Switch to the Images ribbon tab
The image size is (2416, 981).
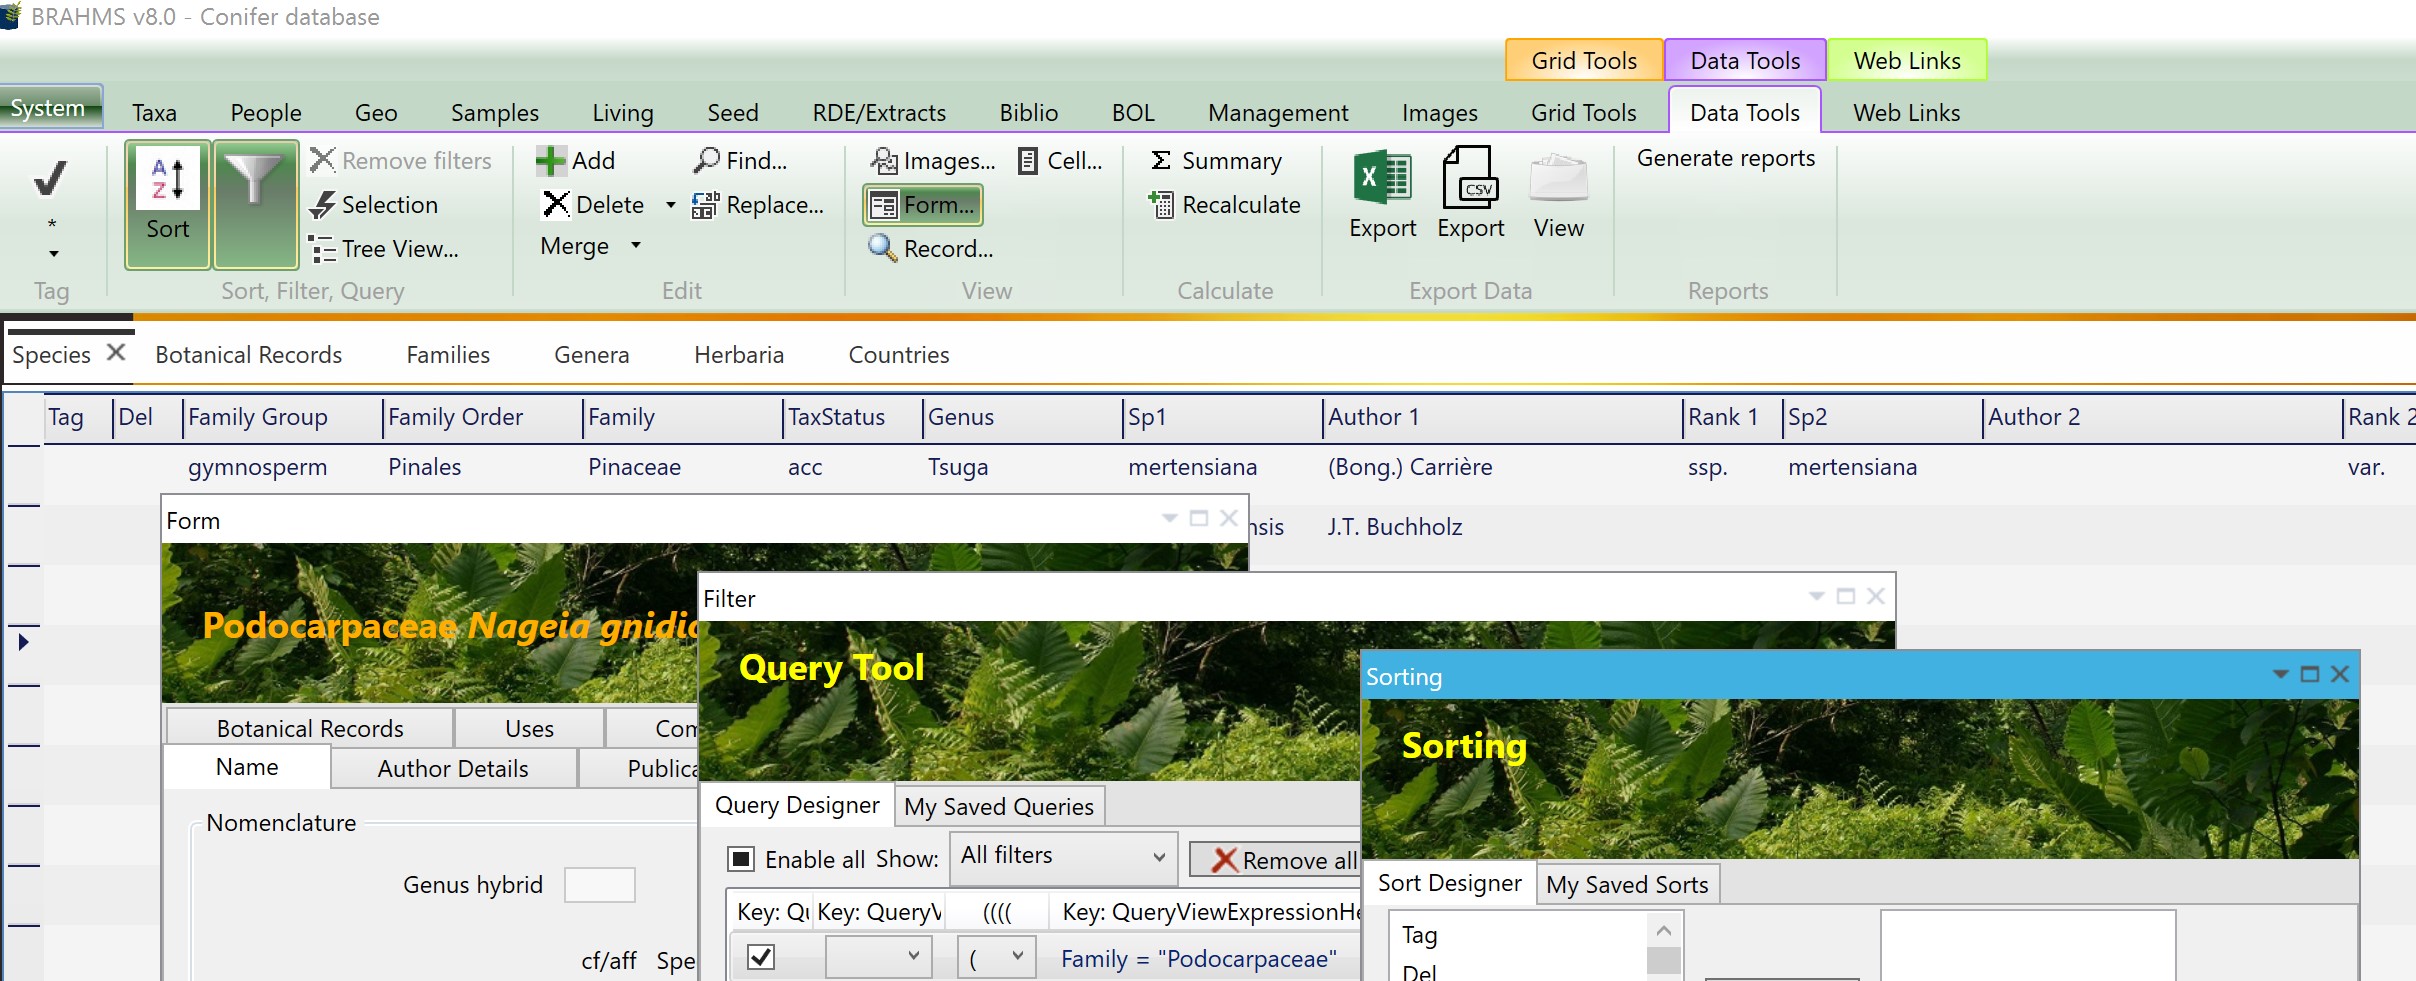click(x=1439, y=113)
